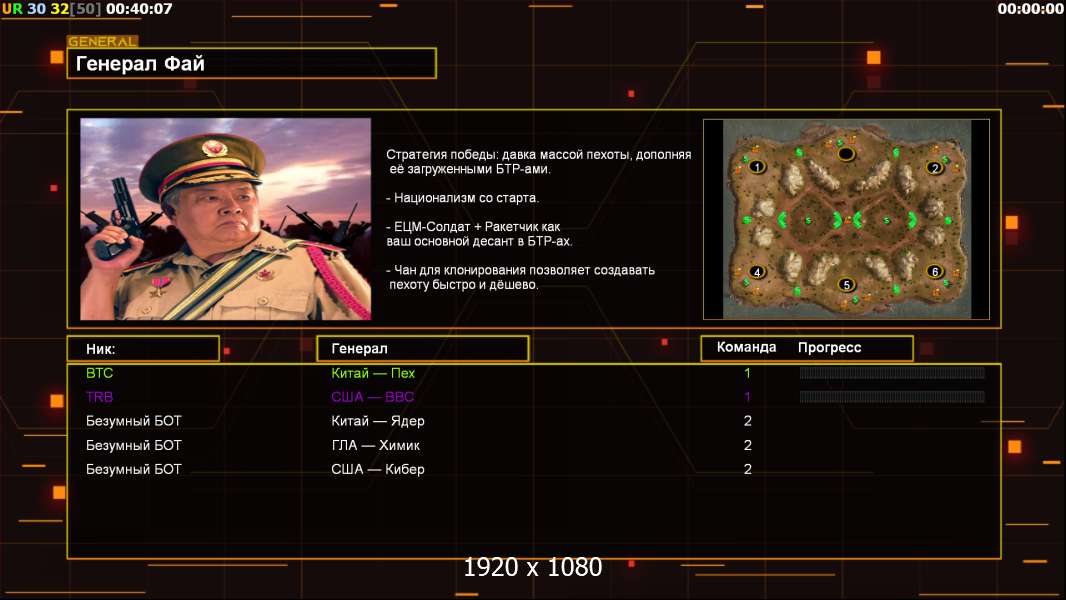Click the 'UR 30 32[50]' status counter
The height and width of the screenshot is (600, 1066).
pyautogui.click(x=52, y=9)
